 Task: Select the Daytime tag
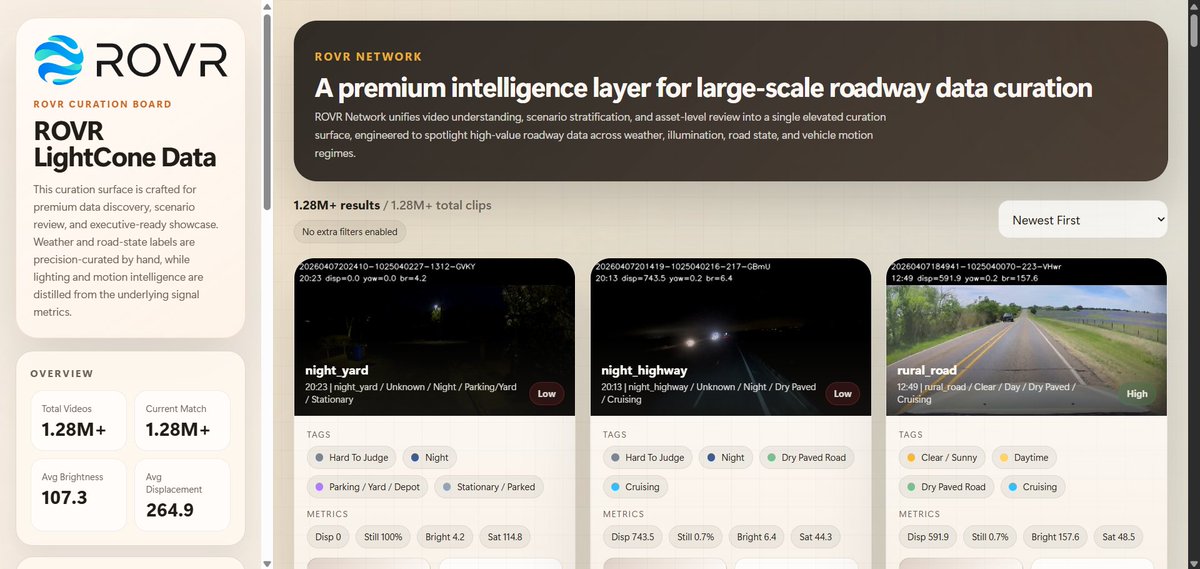point(1023,457)
